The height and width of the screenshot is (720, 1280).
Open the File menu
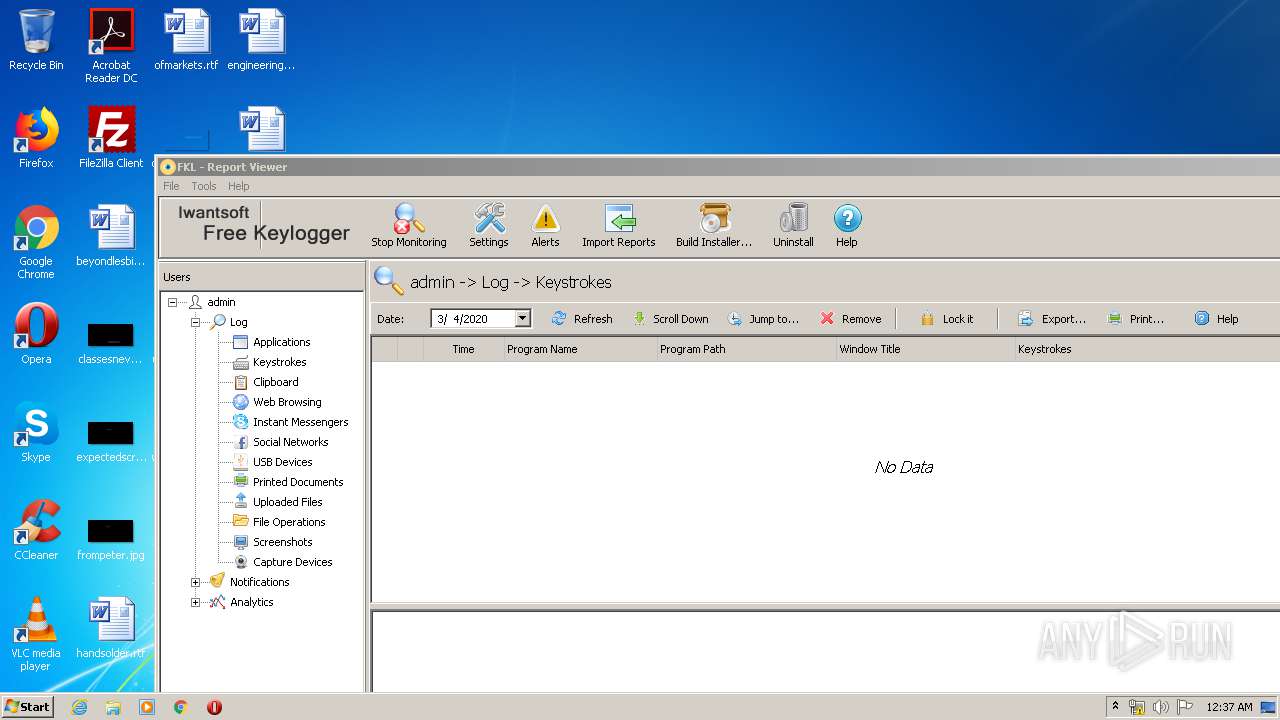pyautogui.click(x=171, y=186)
